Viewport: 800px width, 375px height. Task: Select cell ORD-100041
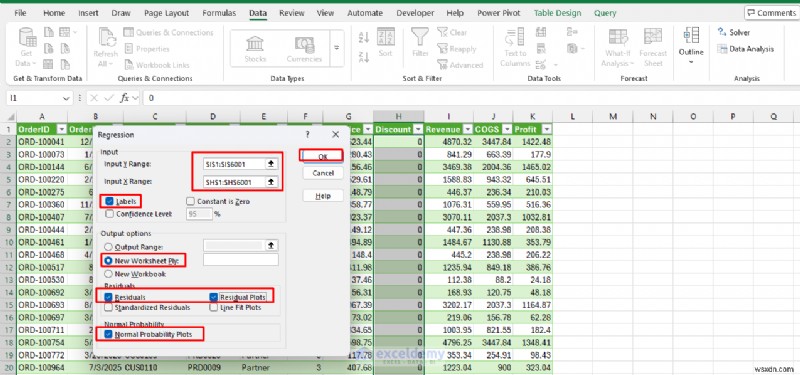[x=42, y=142]
